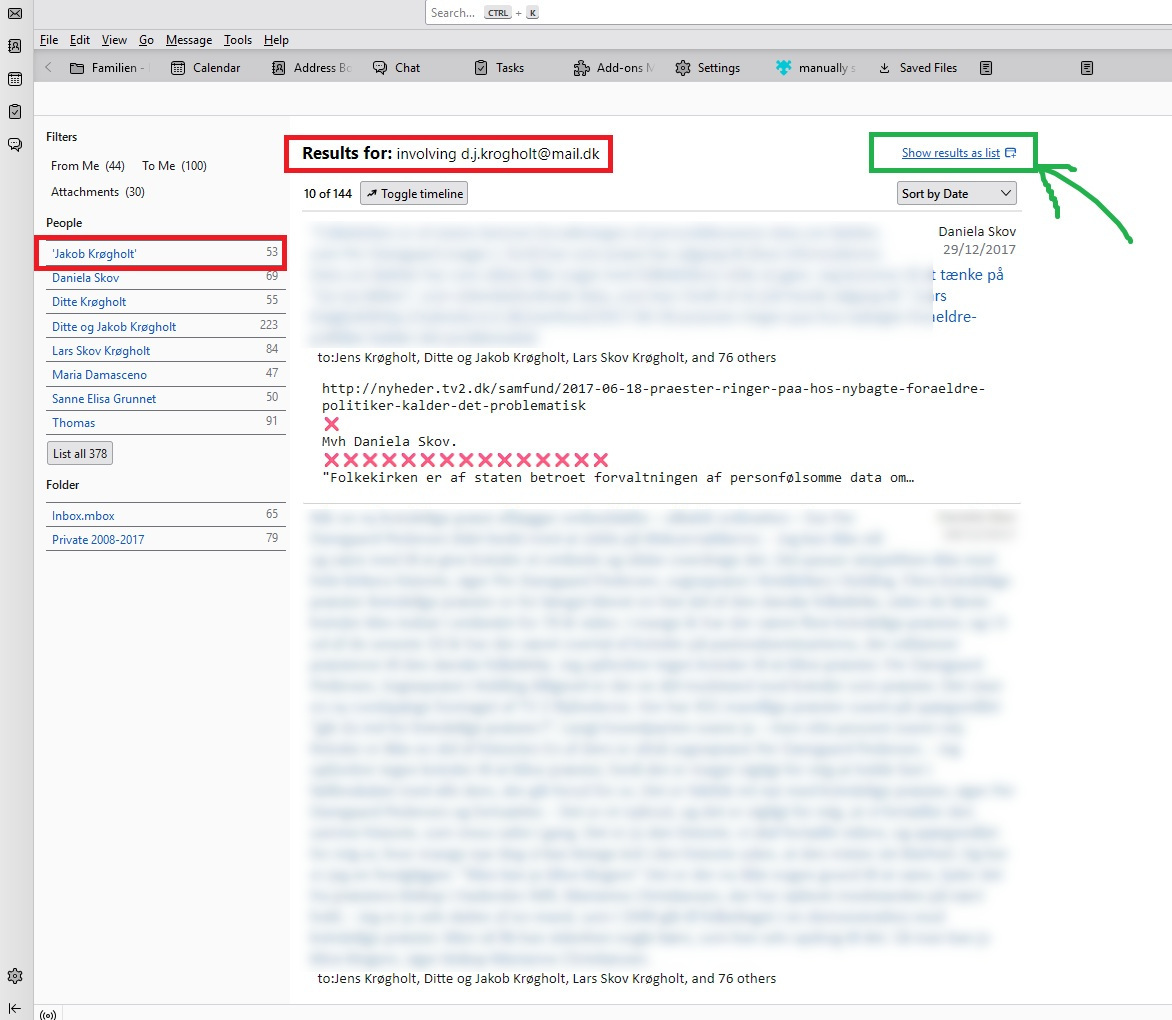
Task: Toggle the Attachments filter
Action: [x=98, y=192]
